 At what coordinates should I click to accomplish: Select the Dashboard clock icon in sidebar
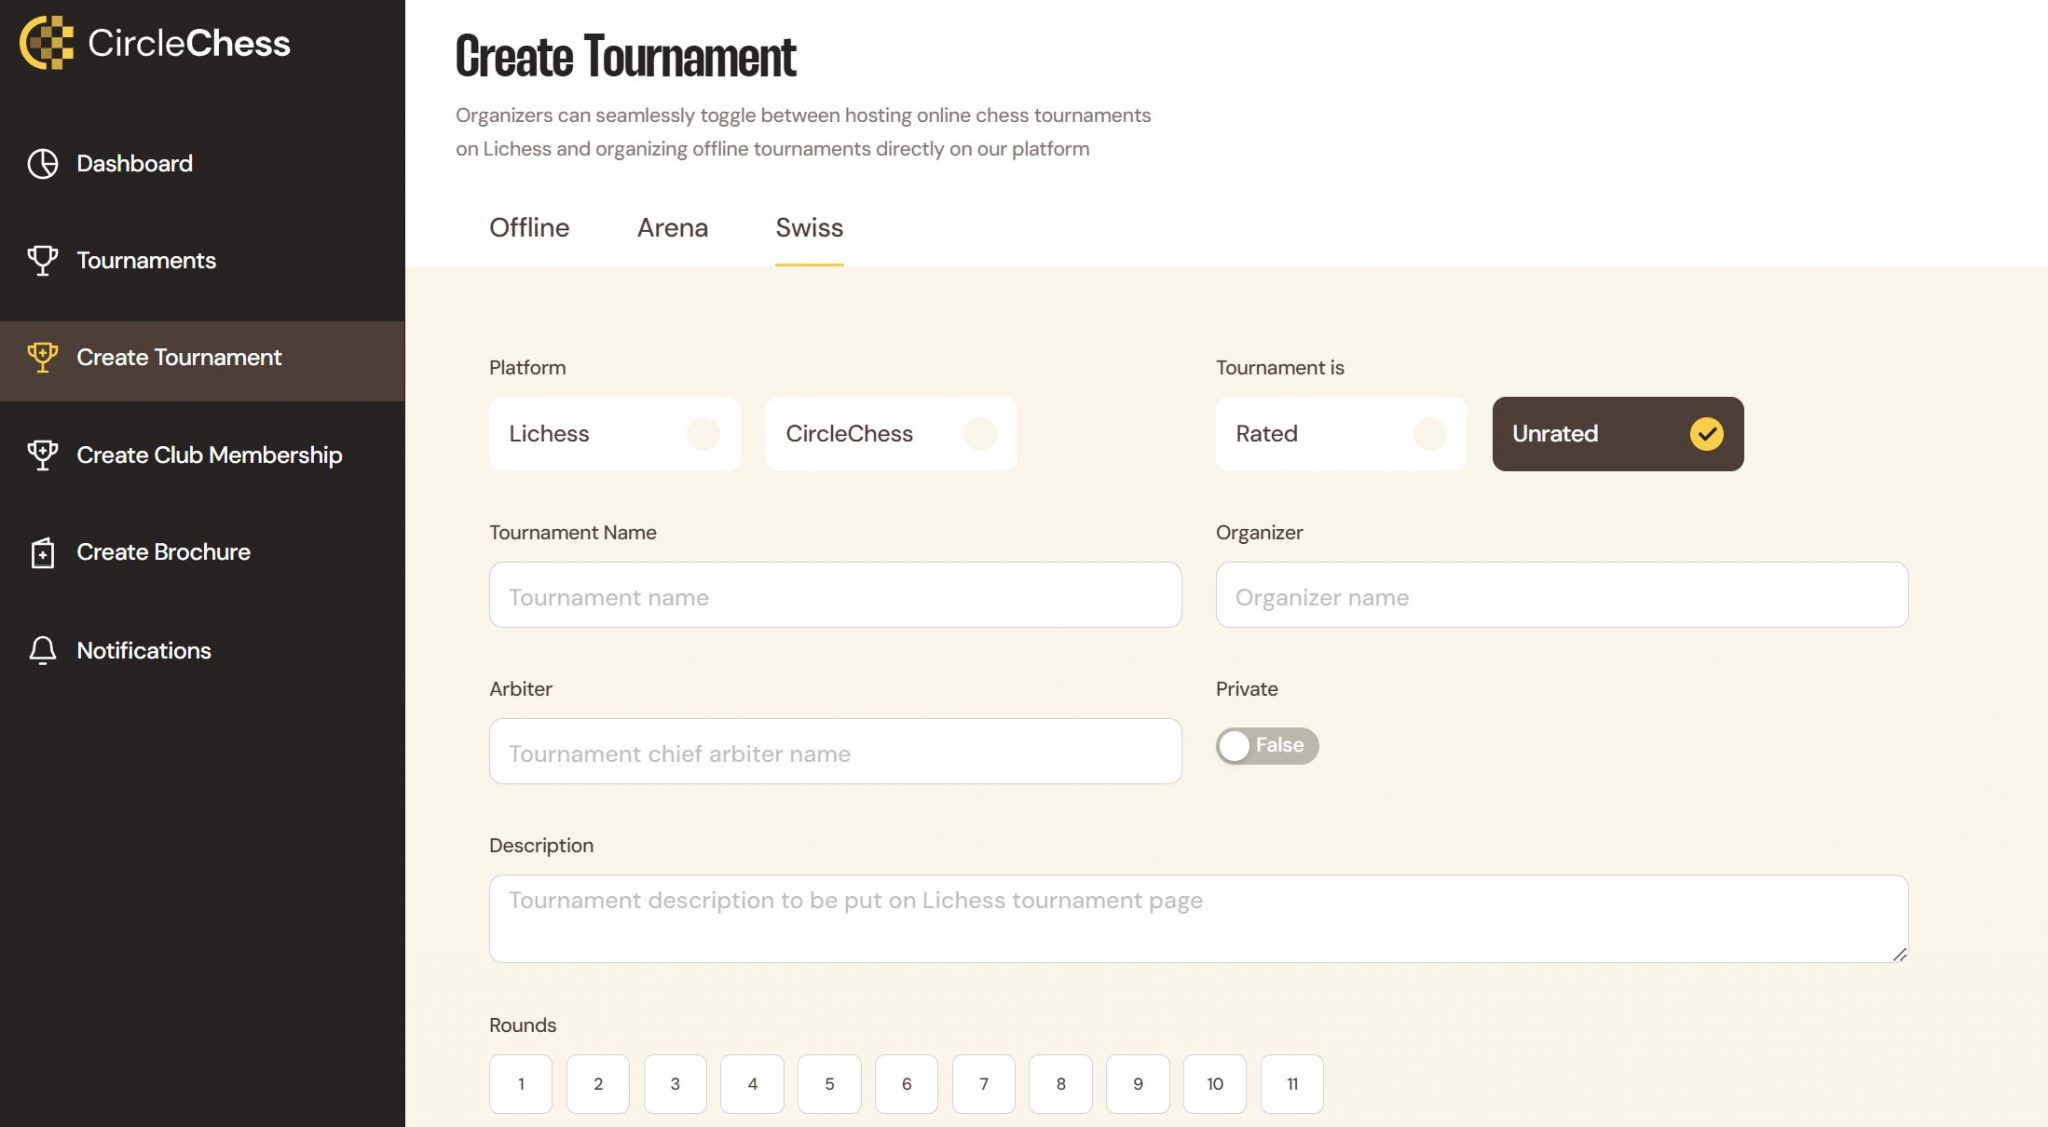(42, 163)
